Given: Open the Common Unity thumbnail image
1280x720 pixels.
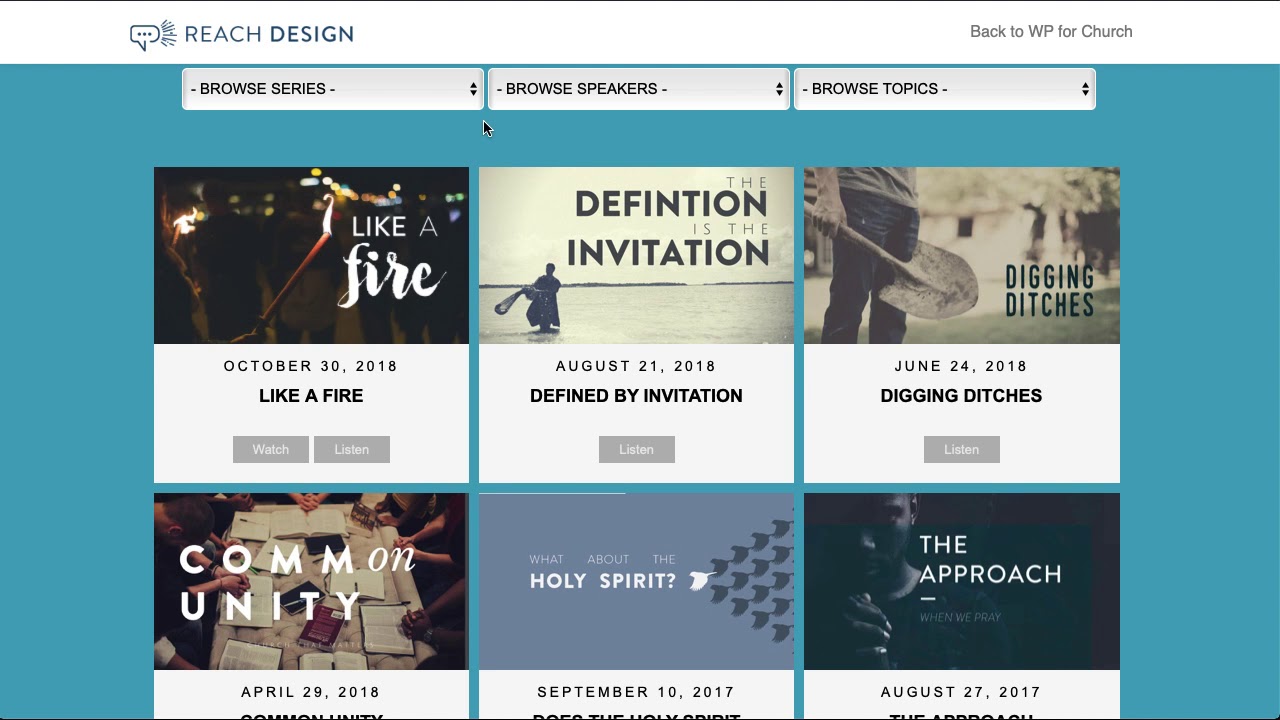Looking at the screenshot, I should pos(311,581).
